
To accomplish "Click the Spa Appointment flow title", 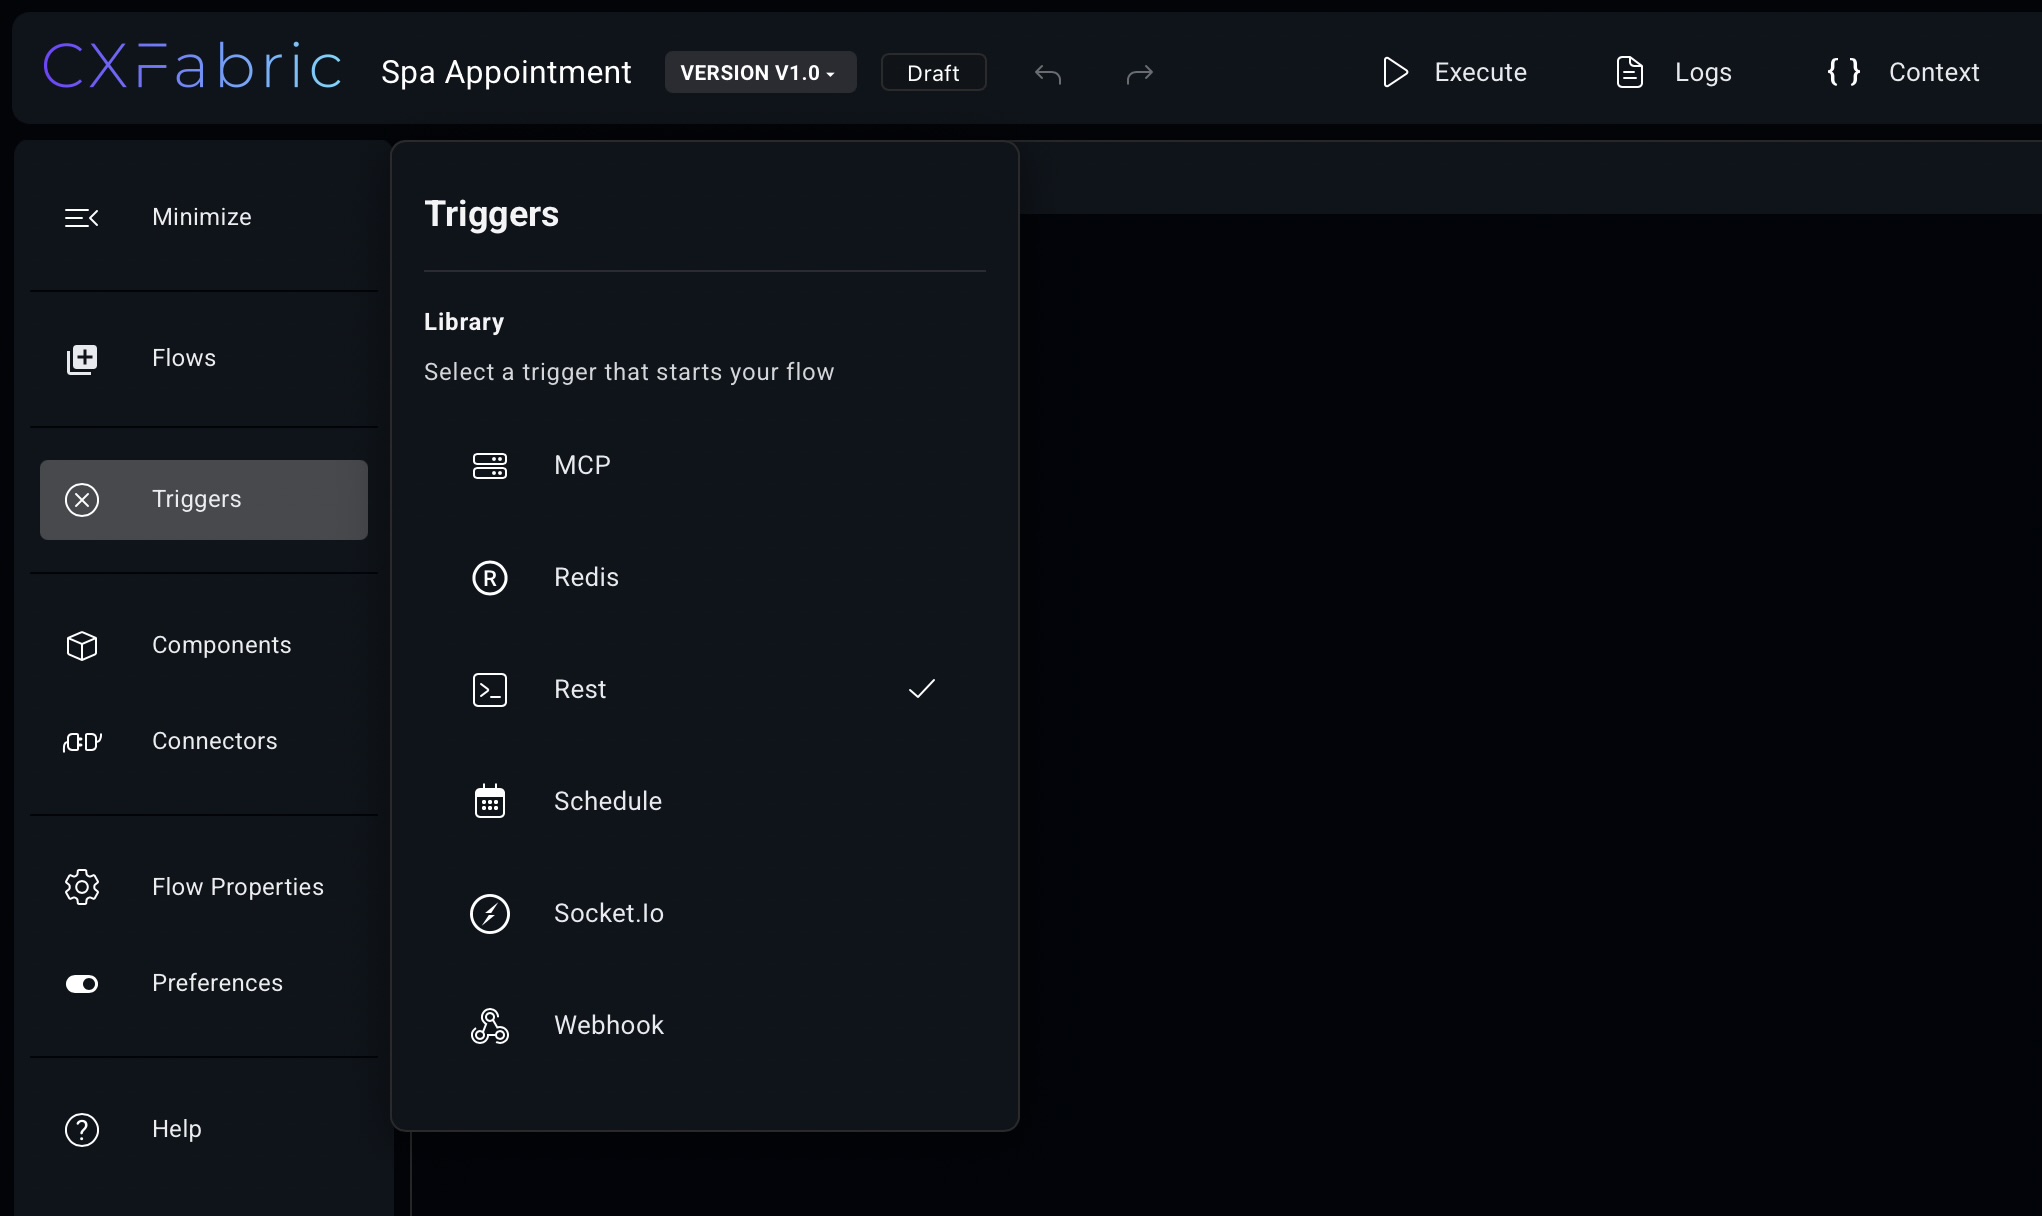I will coord(506,73).
